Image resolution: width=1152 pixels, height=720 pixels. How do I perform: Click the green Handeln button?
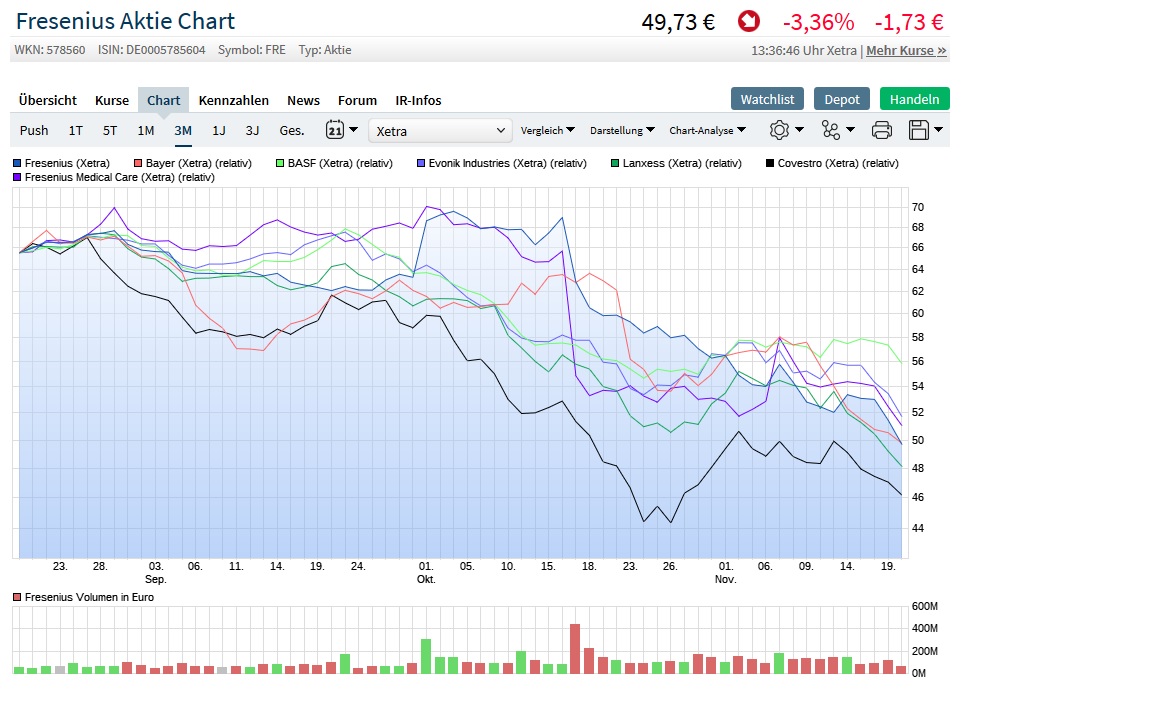(914, 99)
